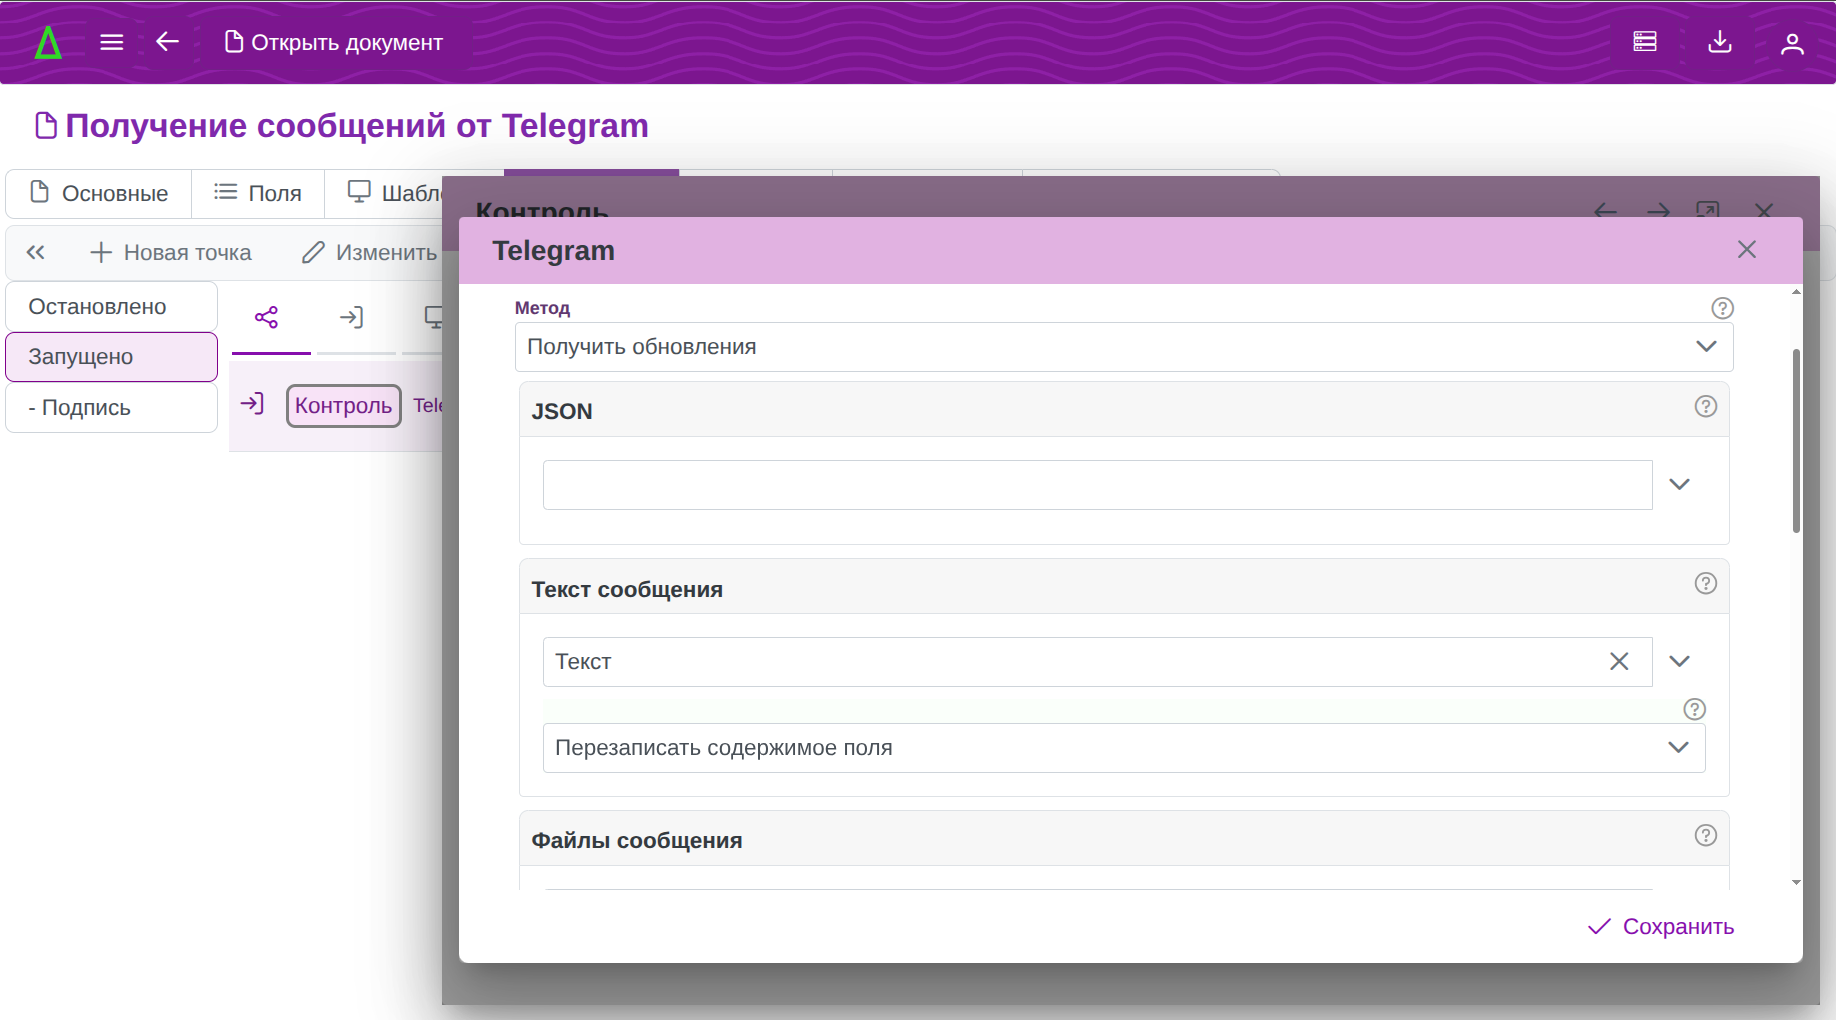Show help for Текст сообщения section
Viewport: 1836px width, 1020px height.
1706,584
